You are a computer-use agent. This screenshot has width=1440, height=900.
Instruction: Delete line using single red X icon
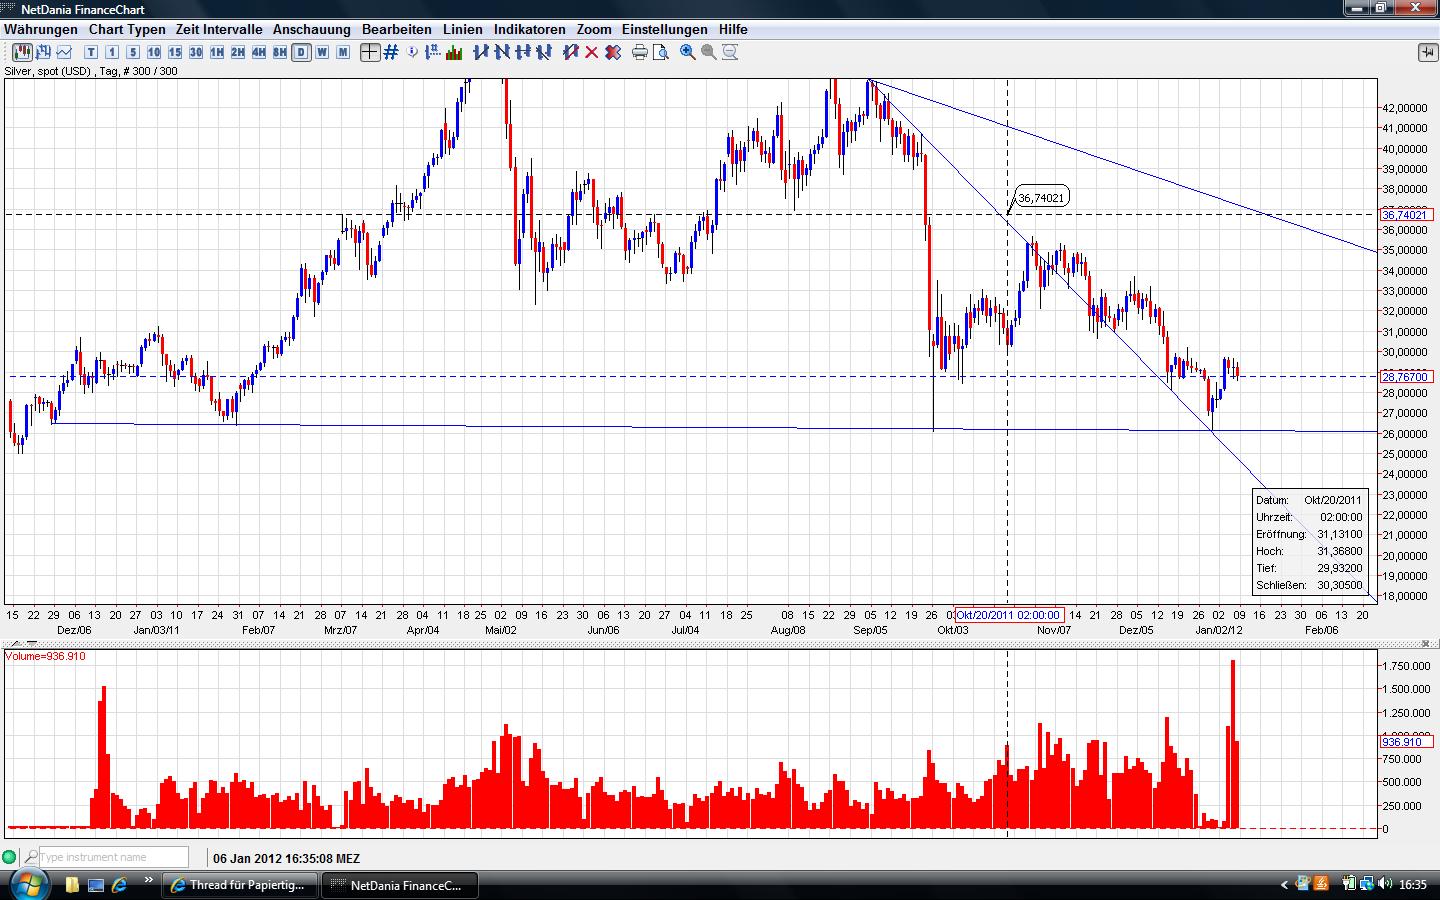[x=591, y=52]
